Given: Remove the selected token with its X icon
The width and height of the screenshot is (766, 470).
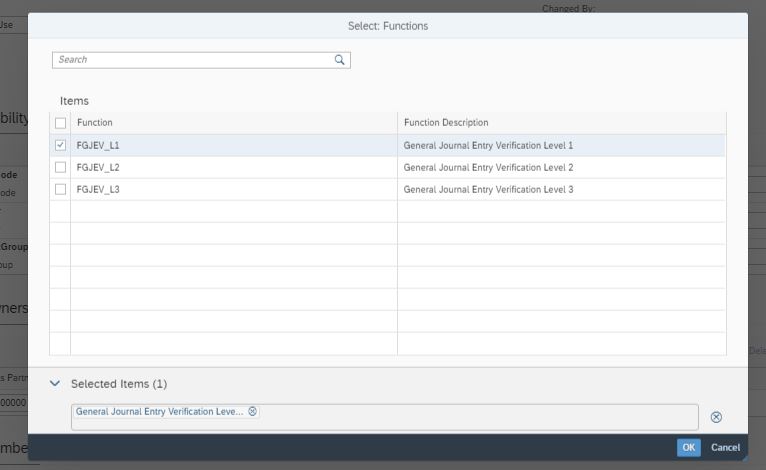Looking at the screenshot, I should point(253,411).
